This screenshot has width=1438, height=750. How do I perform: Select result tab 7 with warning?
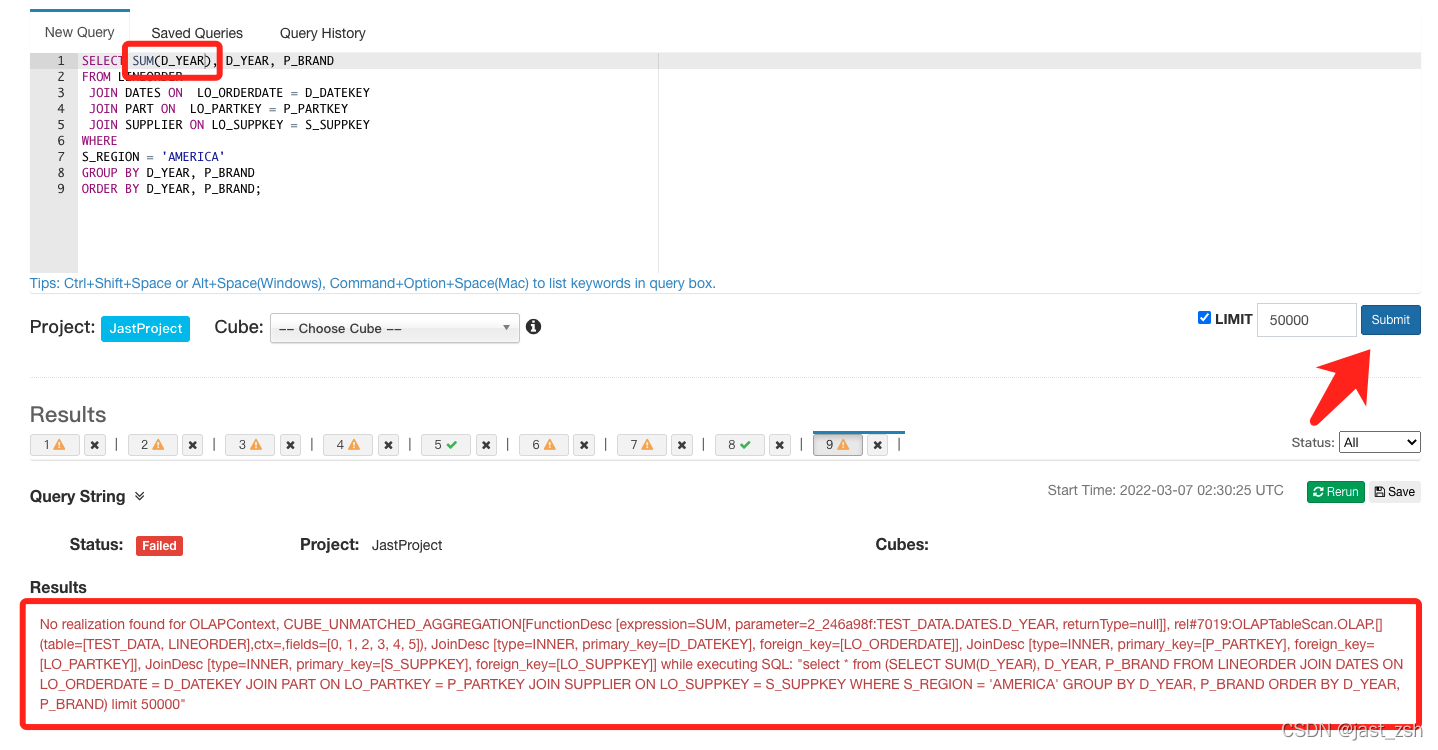coord(642,445)
